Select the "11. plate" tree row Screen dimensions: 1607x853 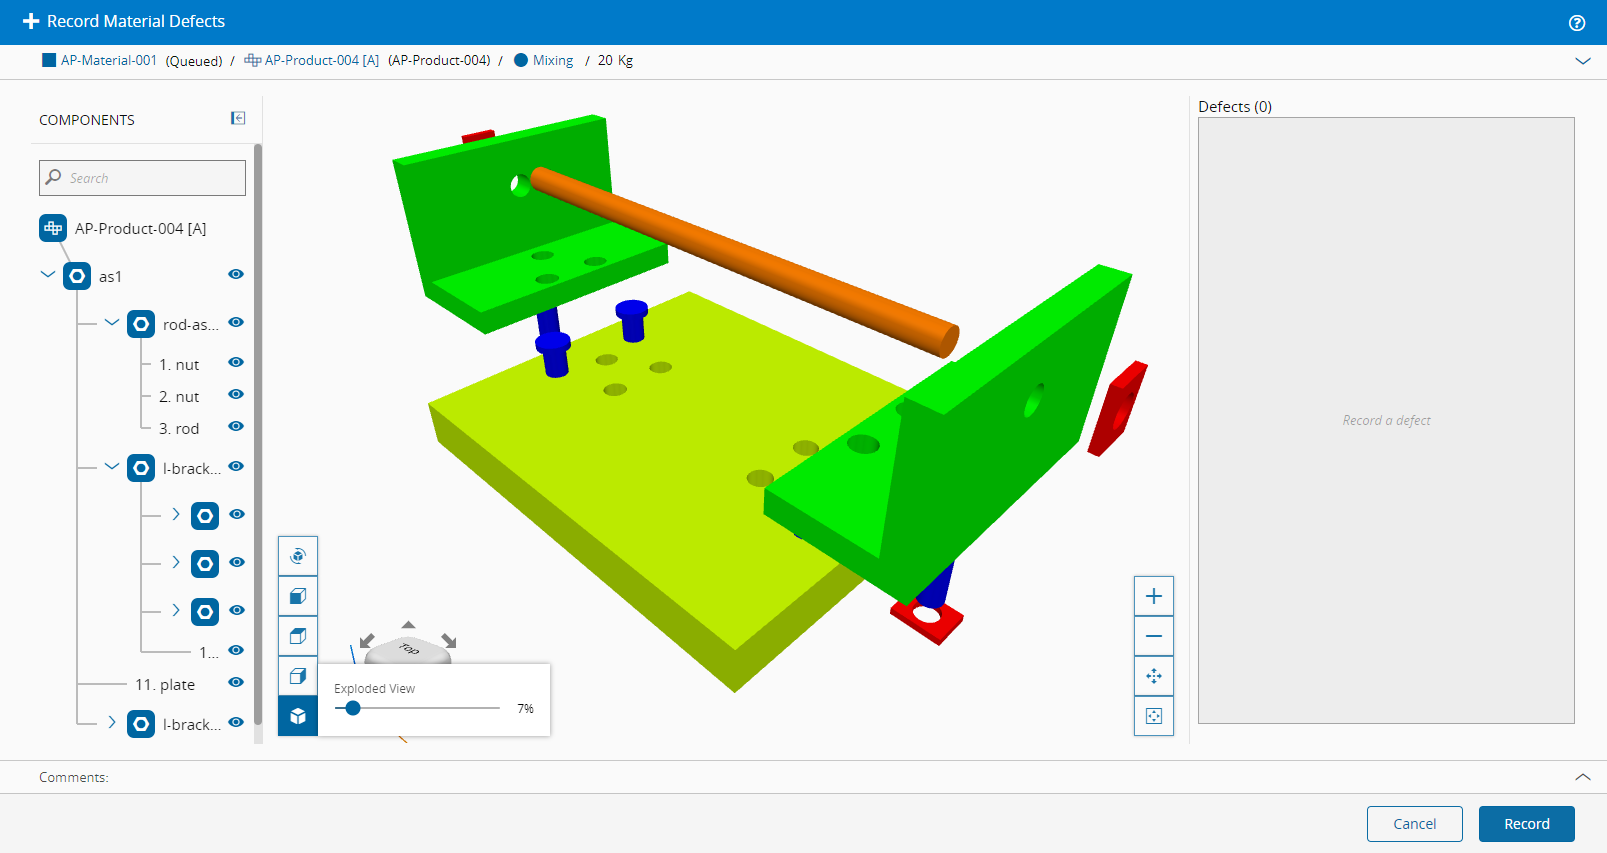point(165,684)
